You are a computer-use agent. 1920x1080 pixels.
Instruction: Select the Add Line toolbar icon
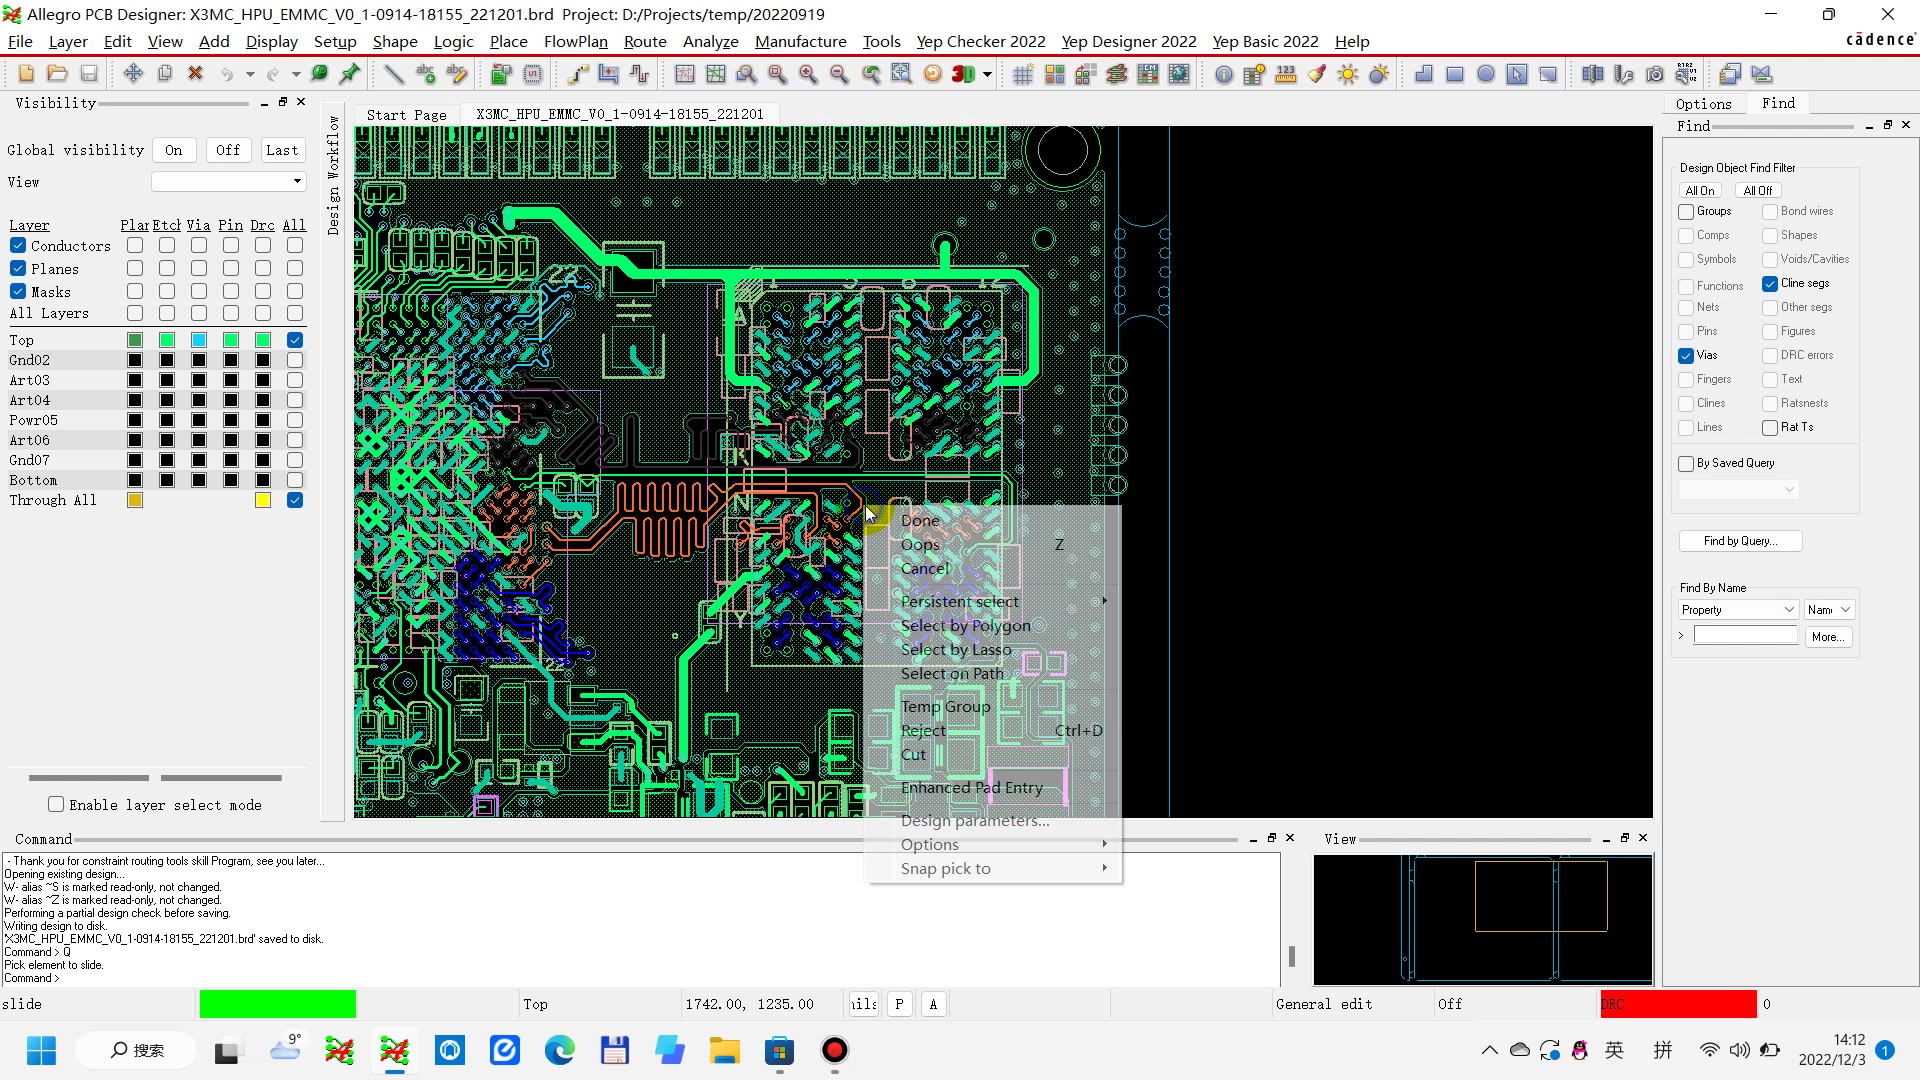pyautogui.click(x=394, y=74)
